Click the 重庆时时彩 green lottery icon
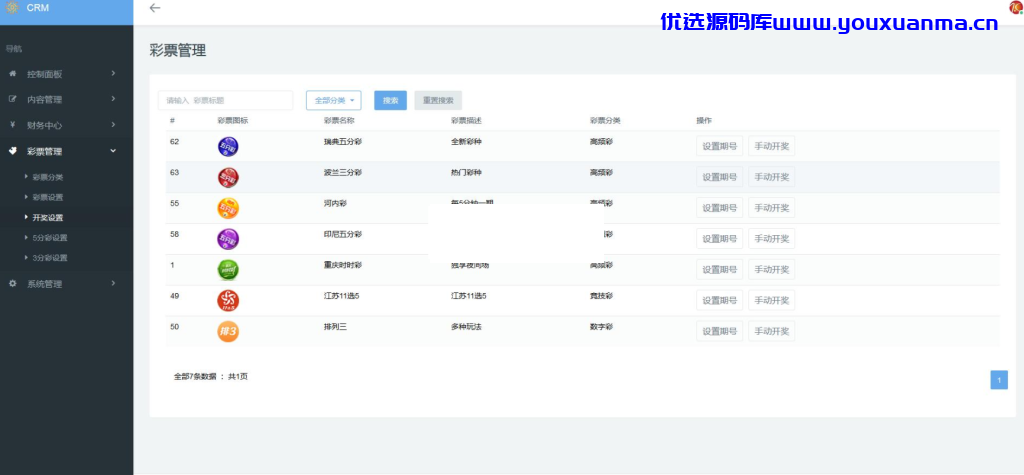Viewport: 1024px width, 475px height. pos(228,270)
